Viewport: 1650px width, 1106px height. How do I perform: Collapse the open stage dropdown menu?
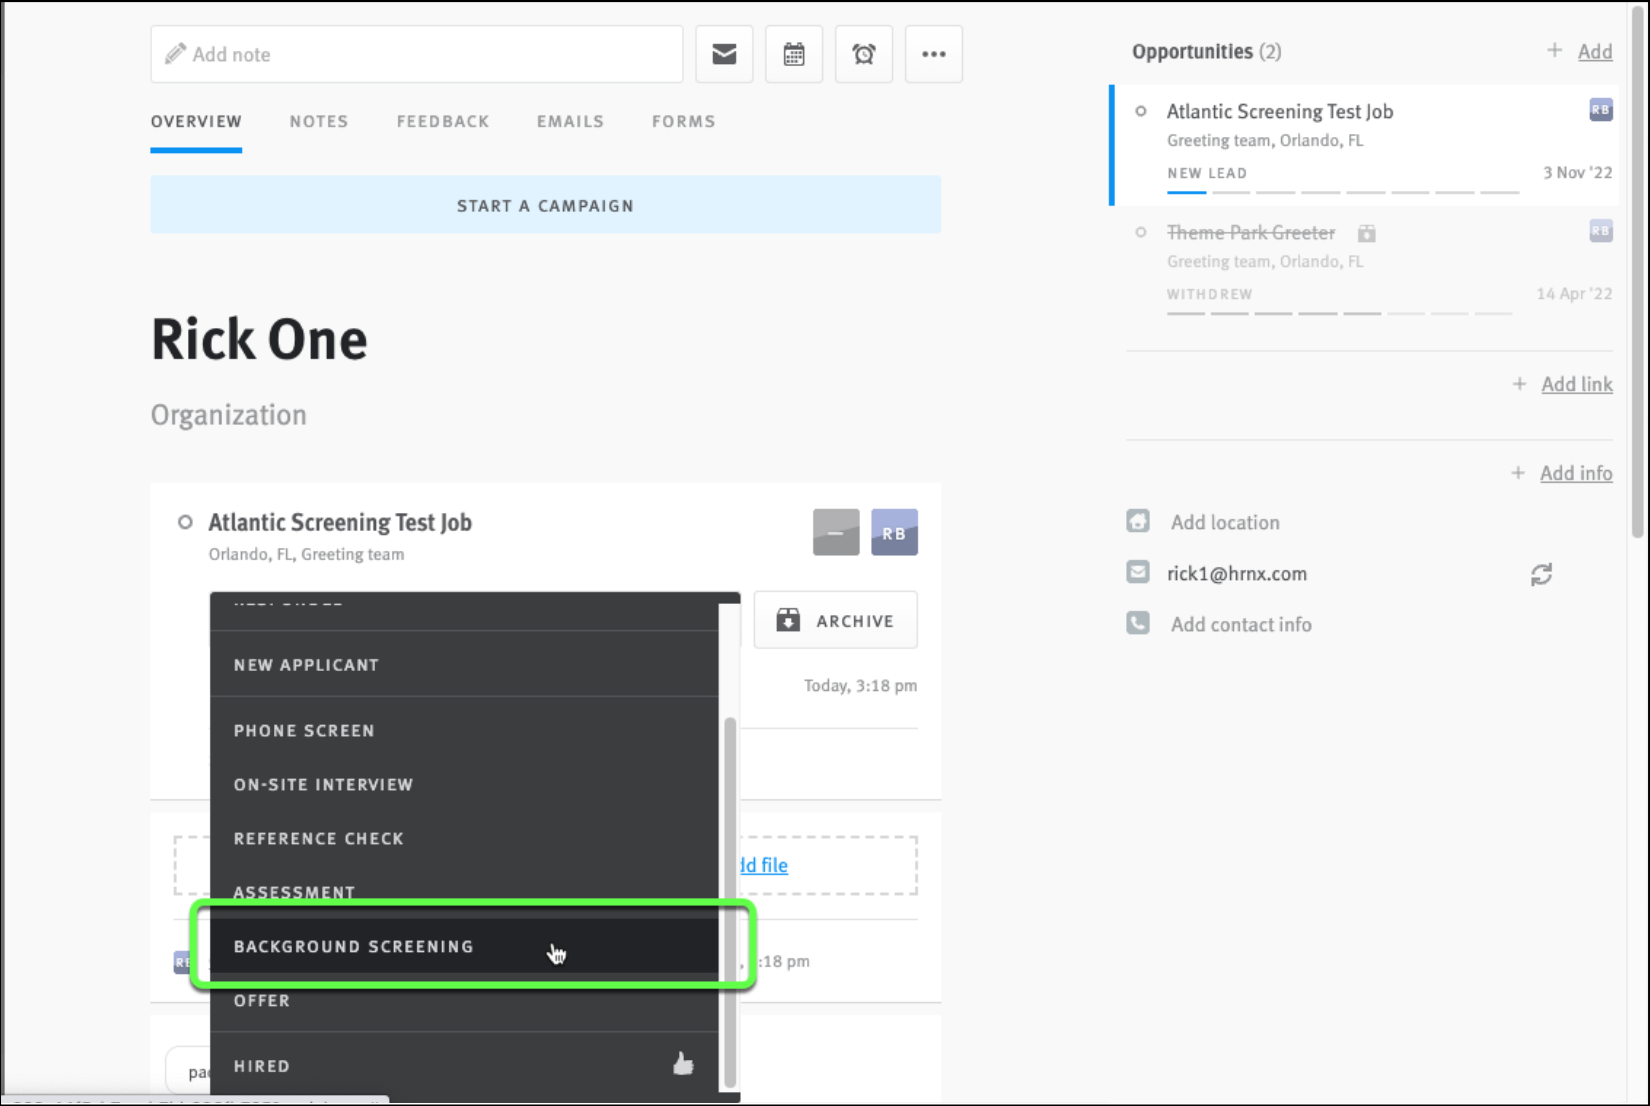click(835, 532)
